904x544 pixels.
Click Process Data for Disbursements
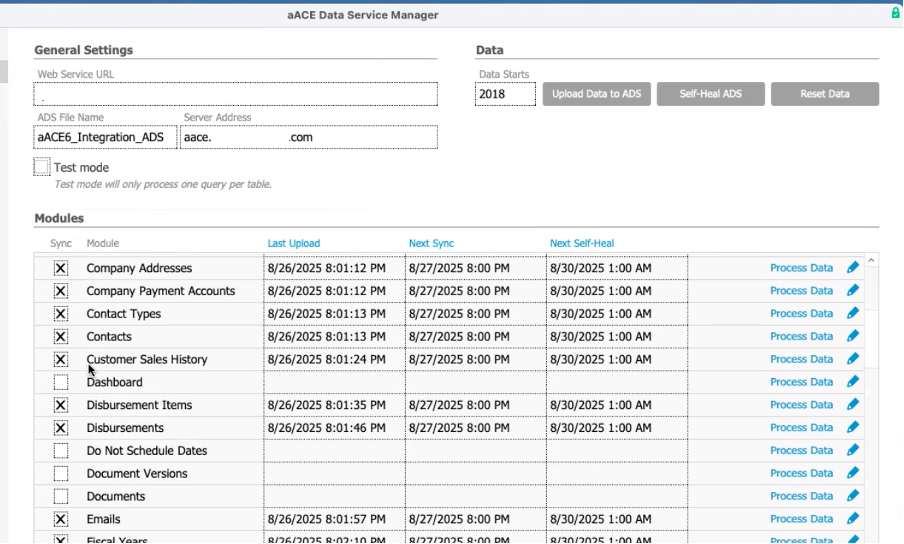coord(801,427)
